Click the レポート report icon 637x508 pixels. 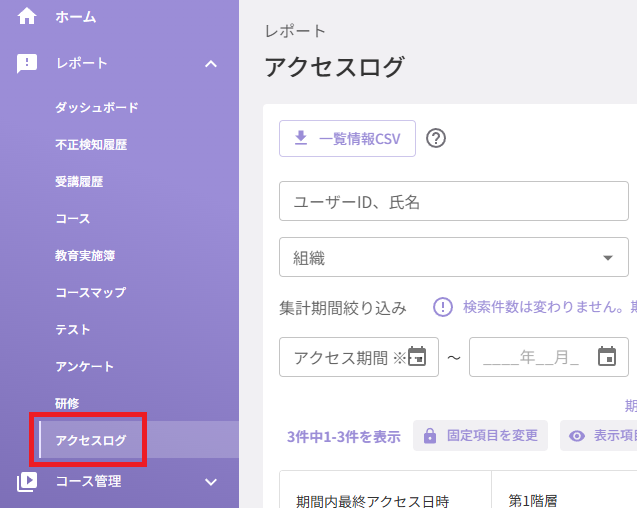(x=27, y=63)
